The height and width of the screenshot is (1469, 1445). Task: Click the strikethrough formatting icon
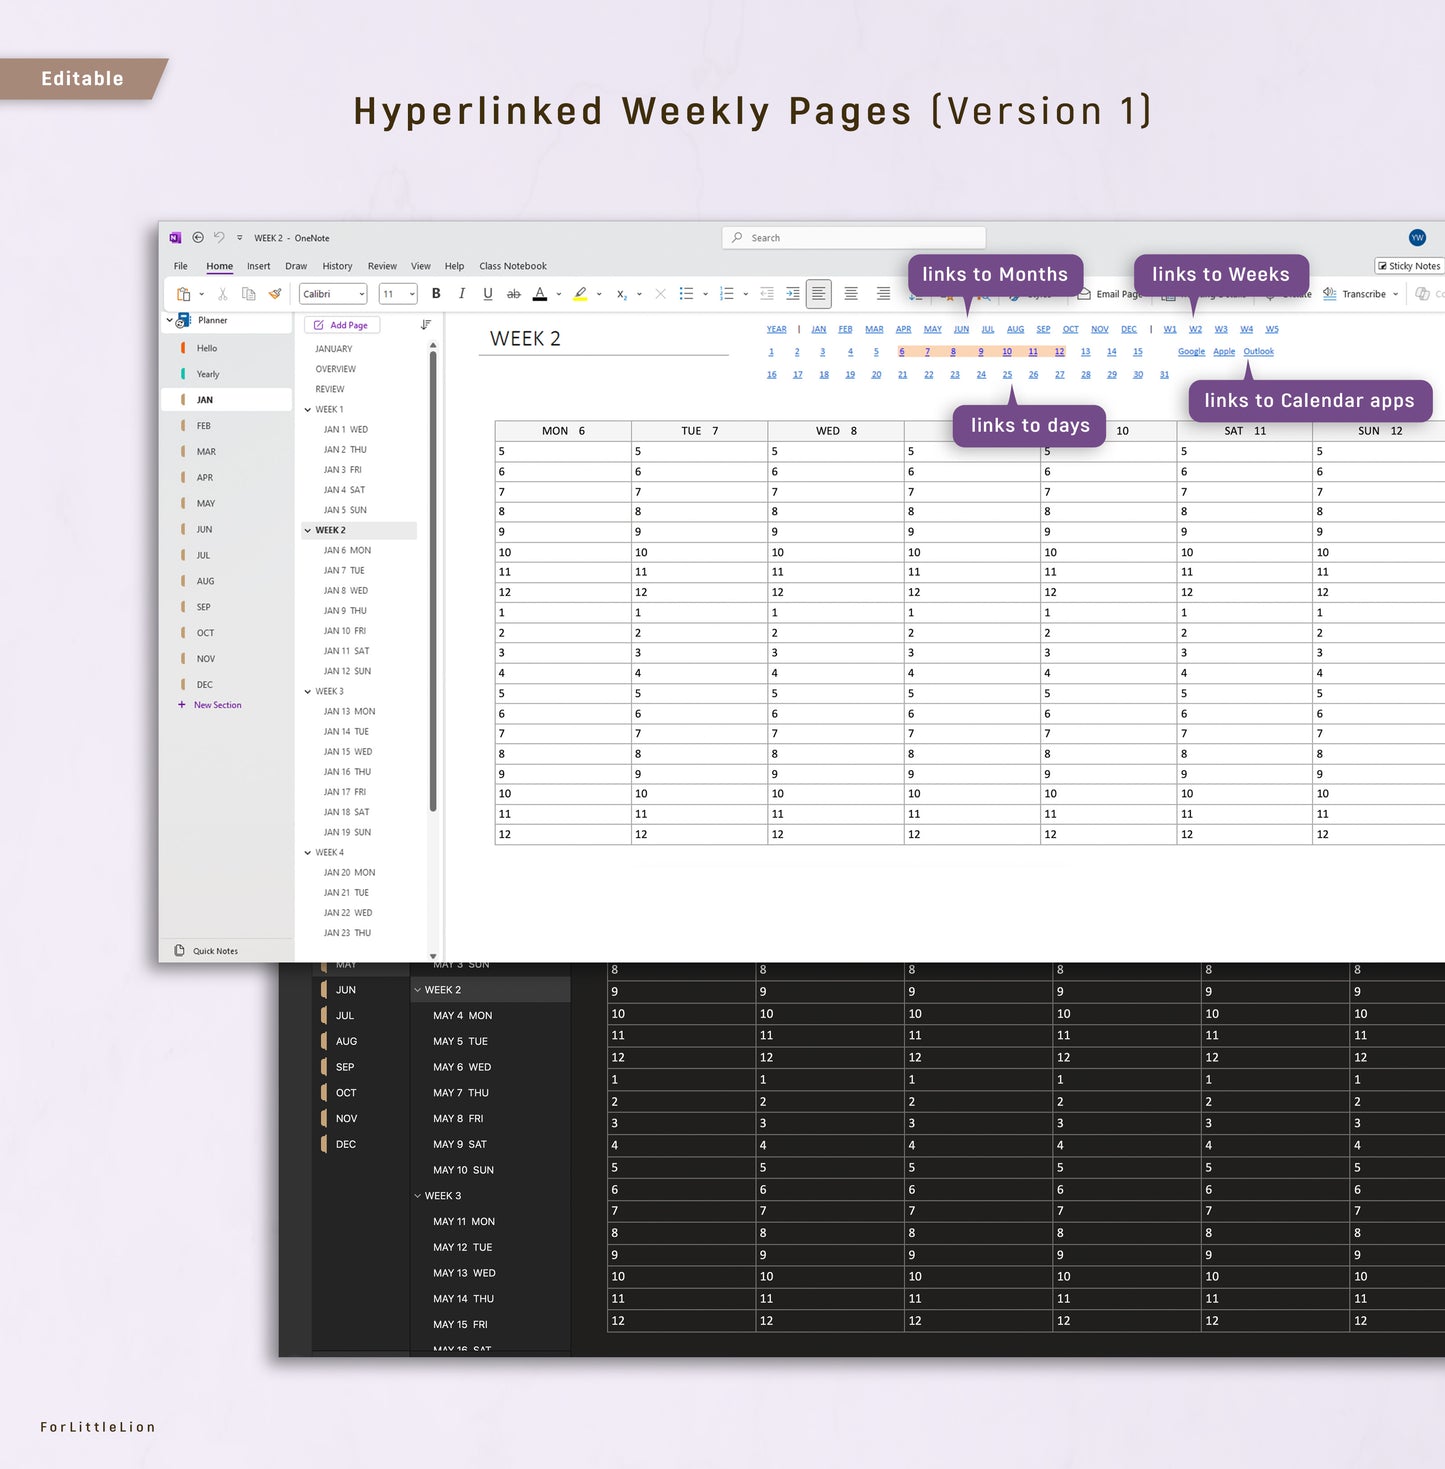(x=514, y=293)
